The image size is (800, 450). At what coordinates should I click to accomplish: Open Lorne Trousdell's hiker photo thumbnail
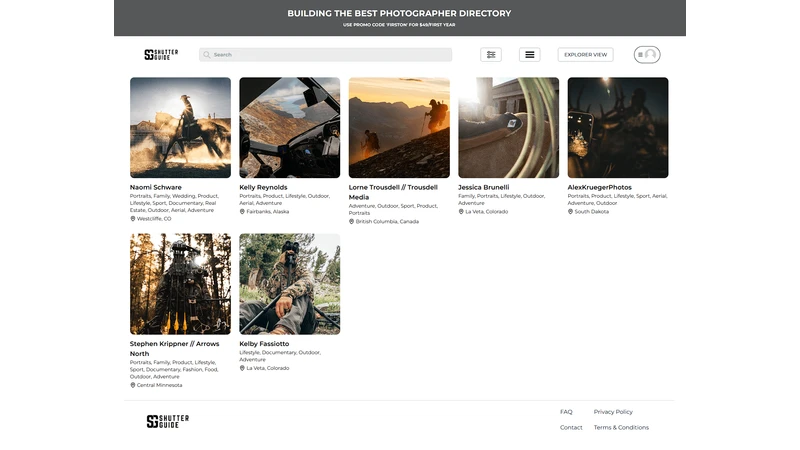399,128
